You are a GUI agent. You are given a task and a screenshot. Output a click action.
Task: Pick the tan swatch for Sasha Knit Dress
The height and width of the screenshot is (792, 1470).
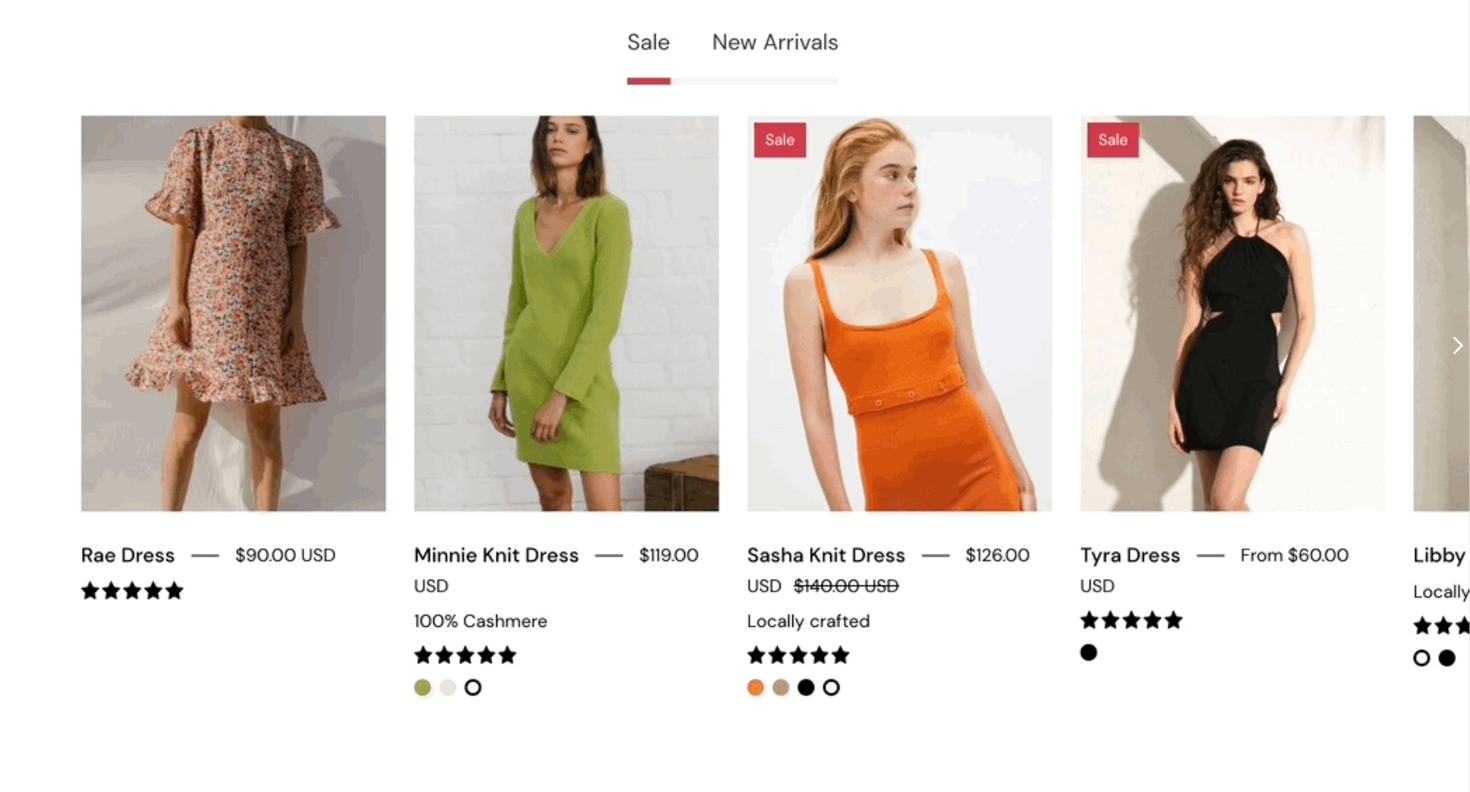[x=781, y=688]
